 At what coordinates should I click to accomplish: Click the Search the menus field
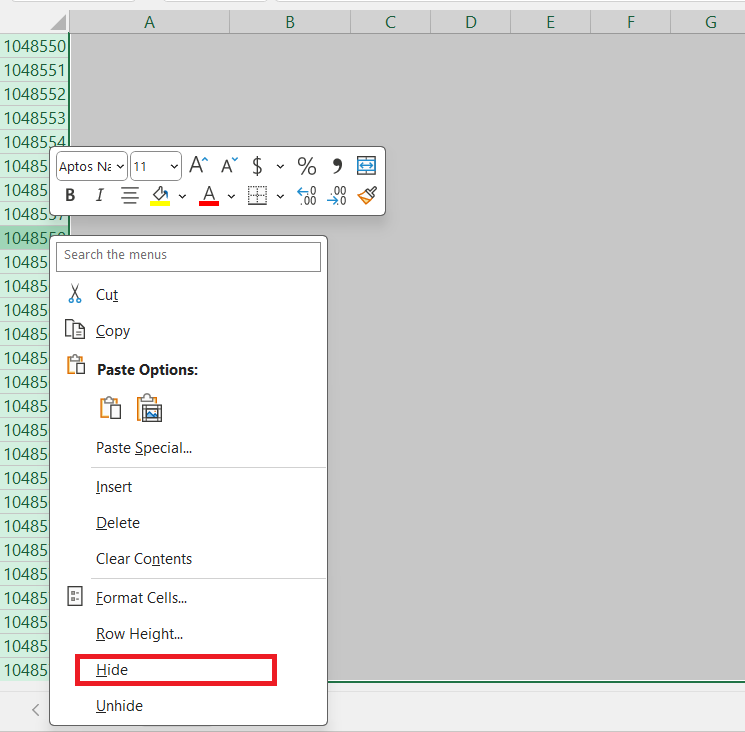(188, 257)
